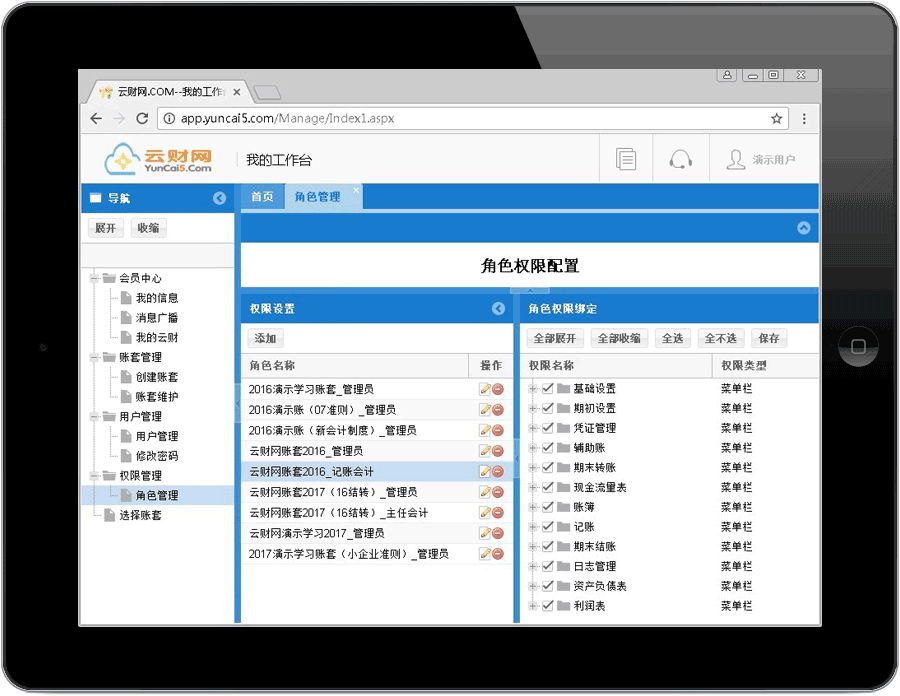Expand the 期初设置 permission node
The width and height of the screenshot is (900, 696).
[533, 408]
